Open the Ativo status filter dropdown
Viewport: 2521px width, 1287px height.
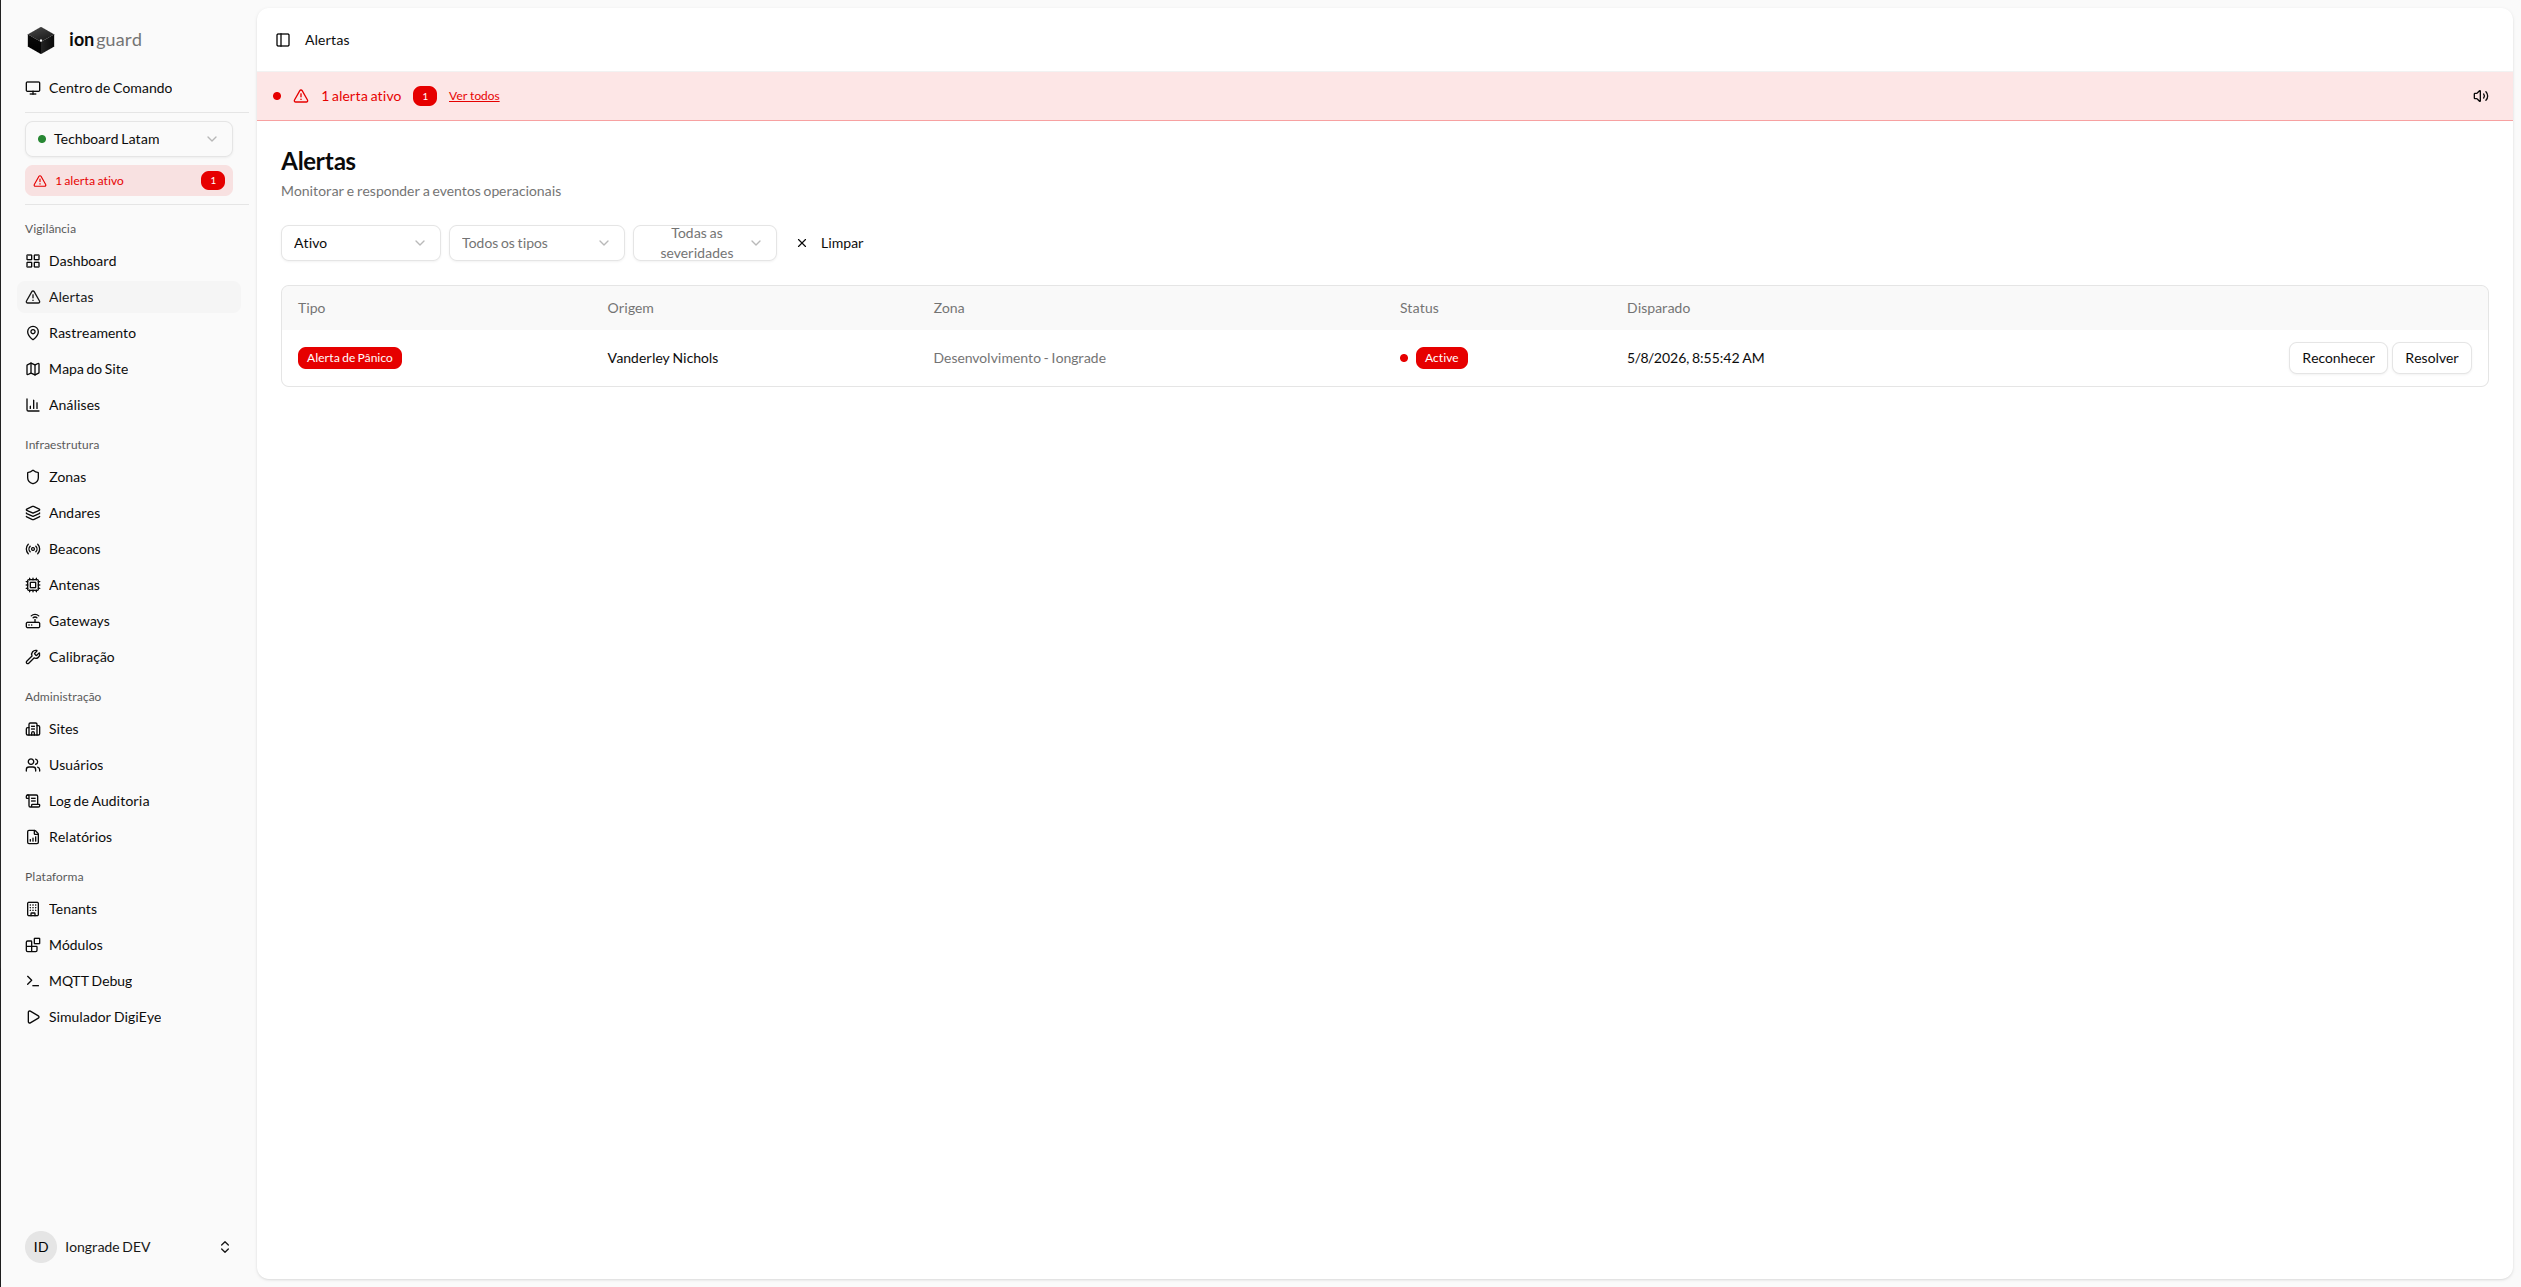[x=360, y=243]
